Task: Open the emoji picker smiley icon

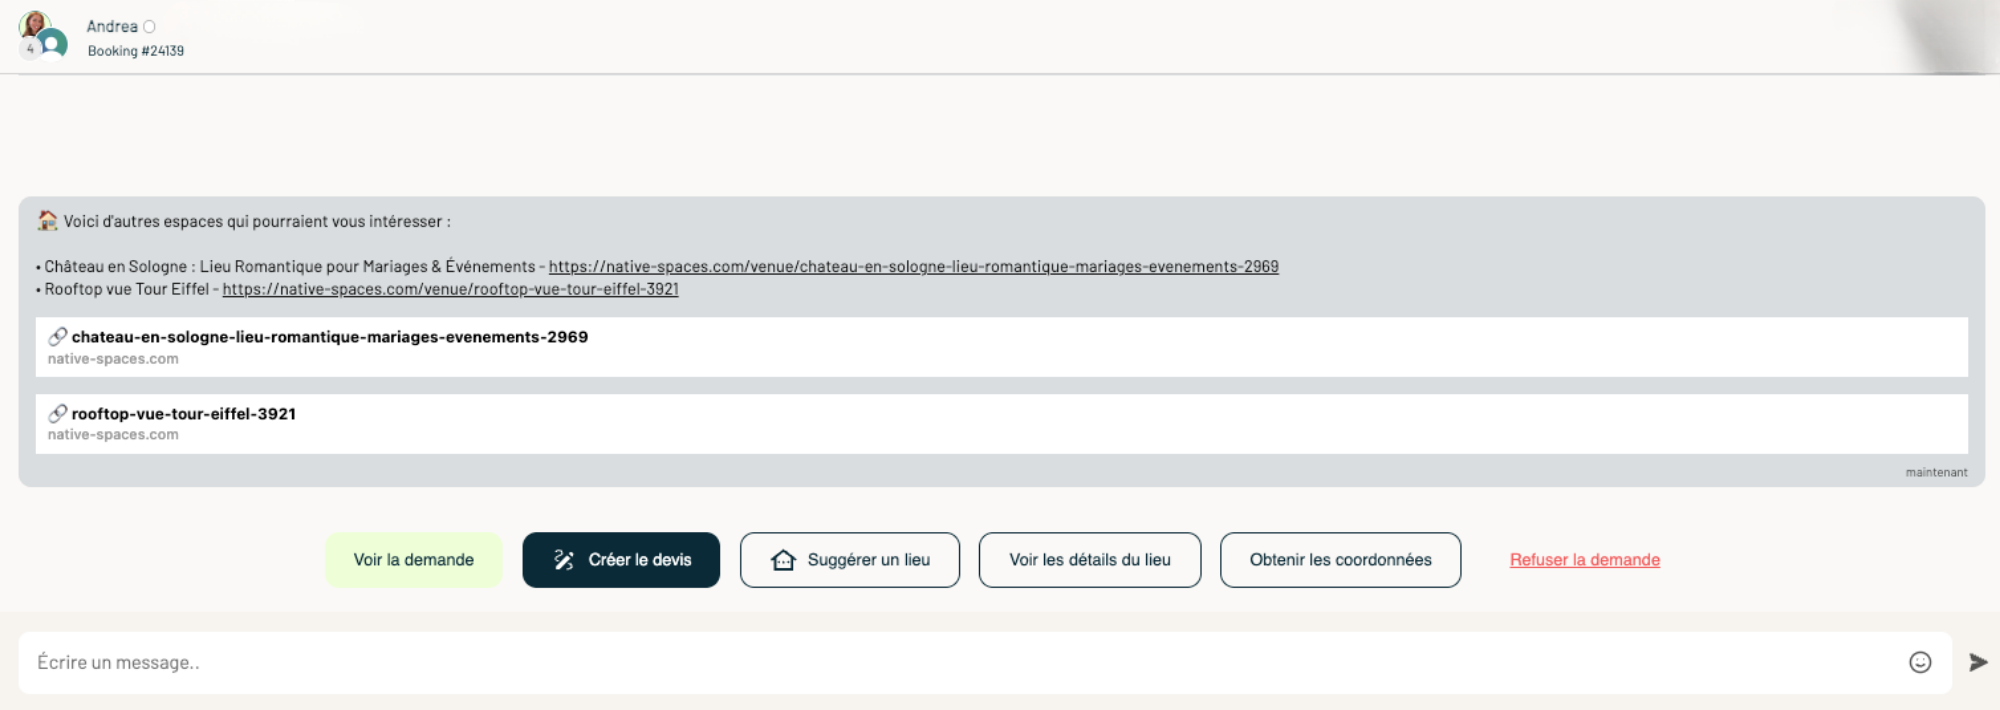Action: [x=1919, y=662]
